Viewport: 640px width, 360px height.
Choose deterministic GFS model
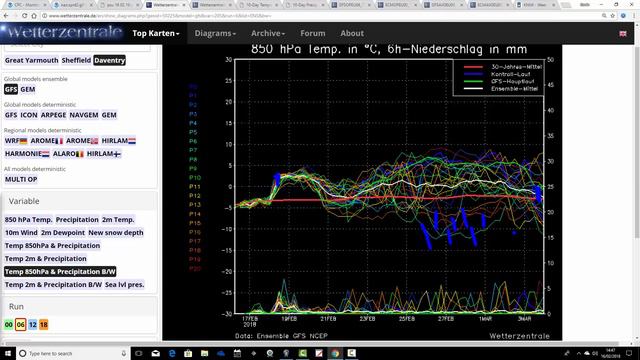click(x=11, y=115)
